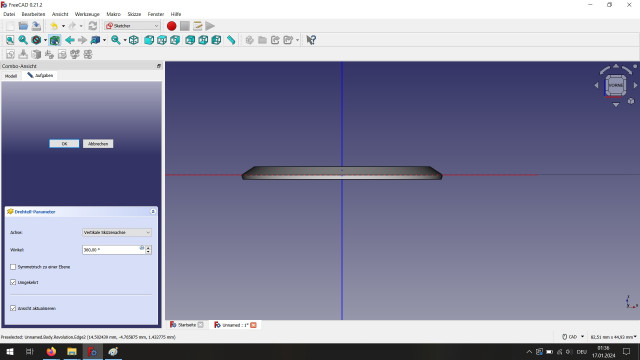640x360 pixels.
Task: Uncheck Ansicht aktualisieren checkbox
Action: tap(13, 308)
